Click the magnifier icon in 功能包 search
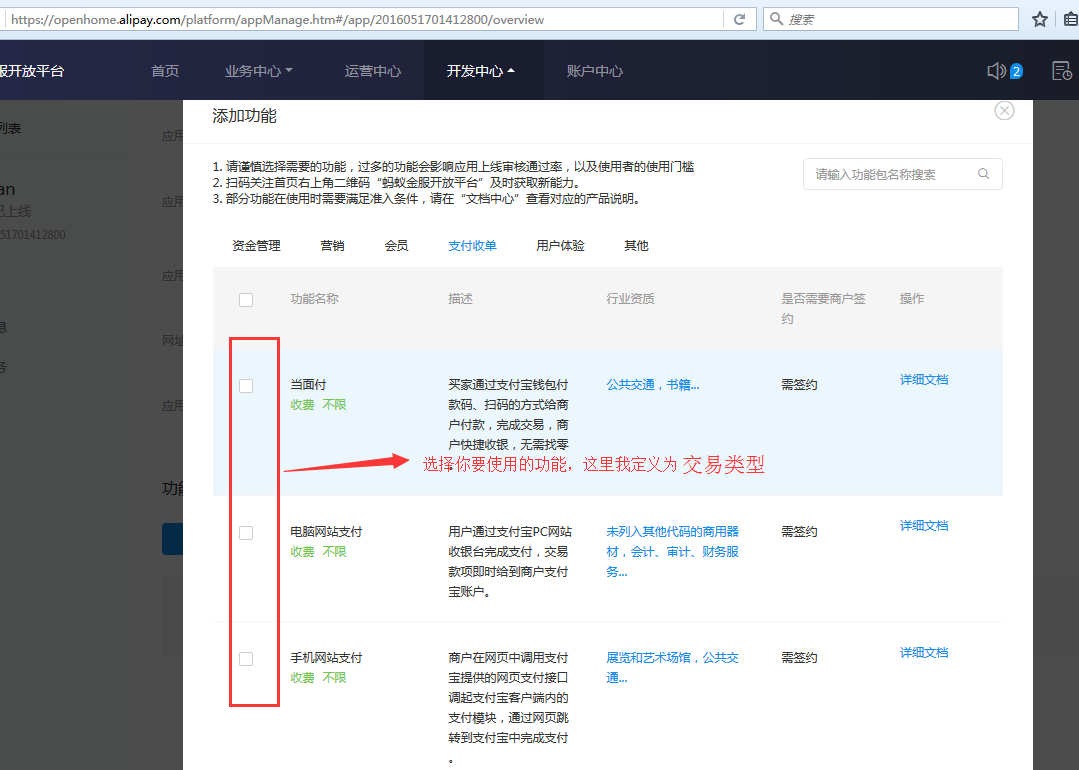Viewport: 1079px width, 770px height. [983, 174]
